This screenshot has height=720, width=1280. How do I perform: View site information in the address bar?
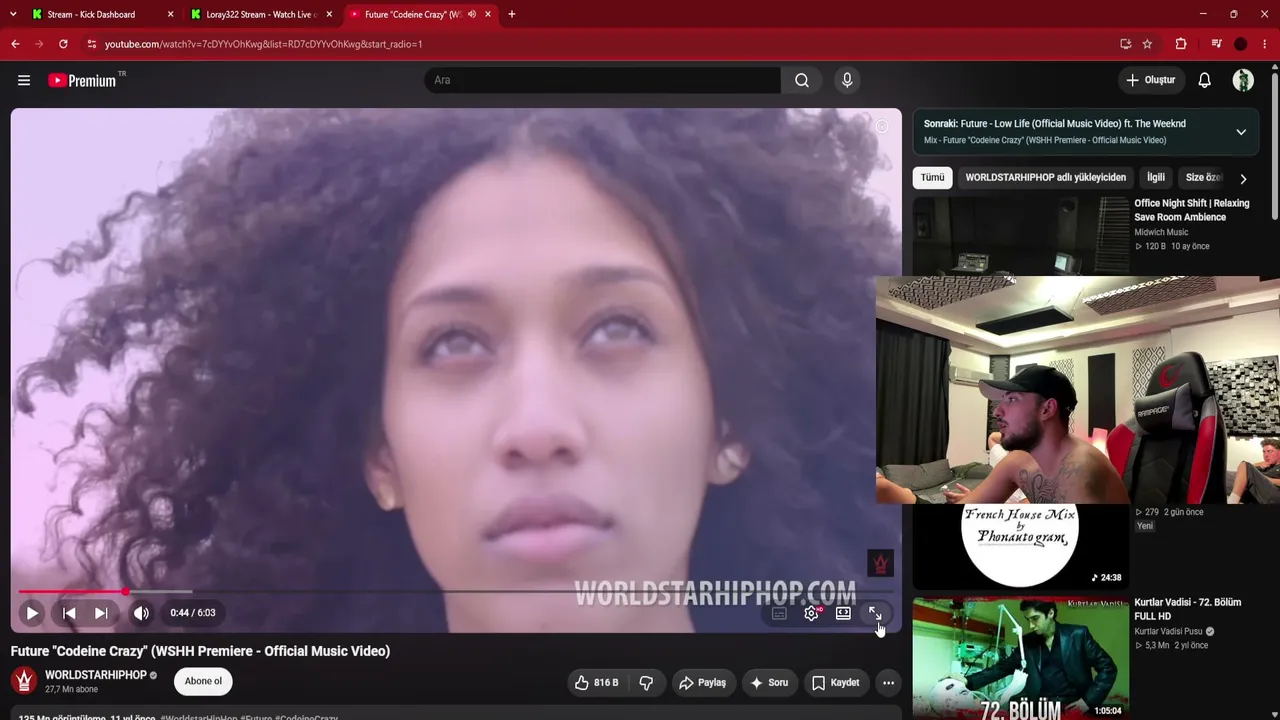click(91, 44)
